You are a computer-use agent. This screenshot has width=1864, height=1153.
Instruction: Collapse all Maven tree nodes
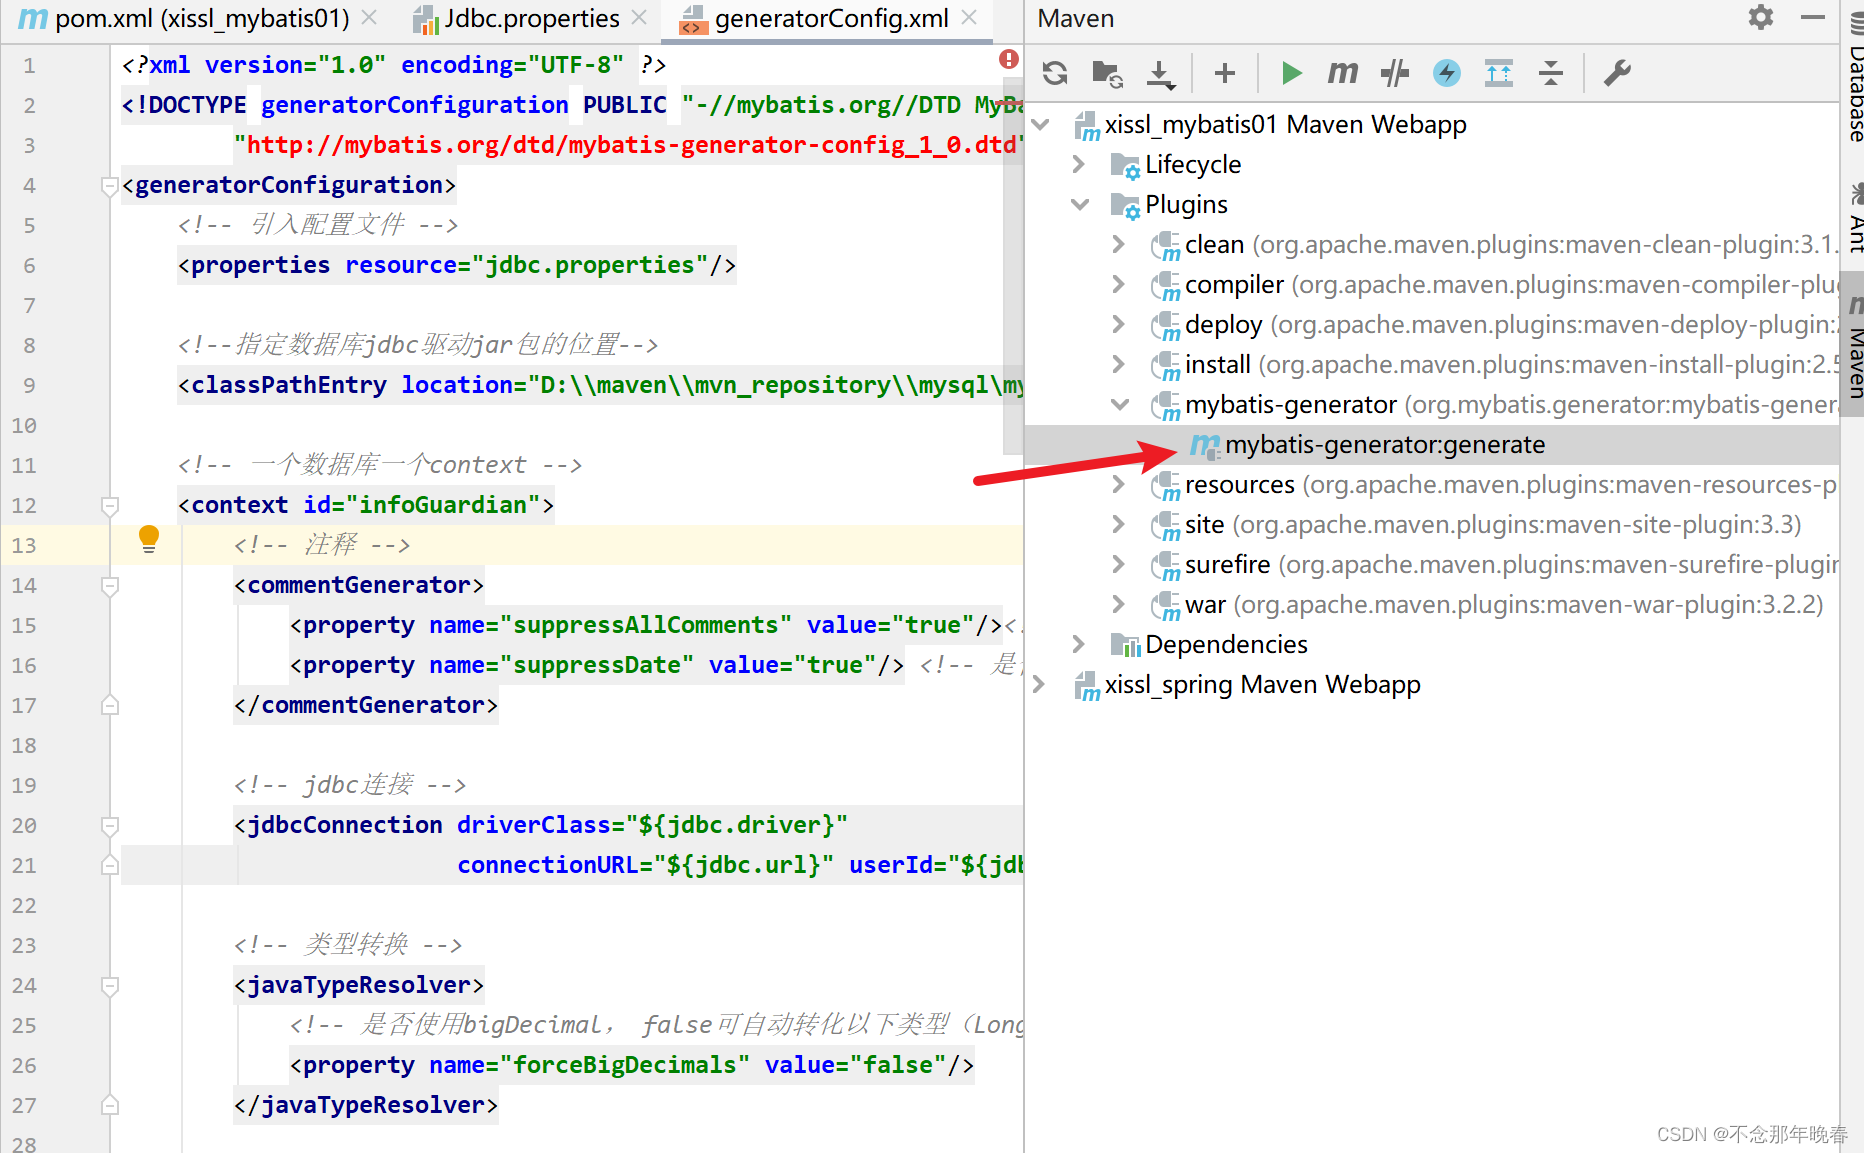point(1551,73)
